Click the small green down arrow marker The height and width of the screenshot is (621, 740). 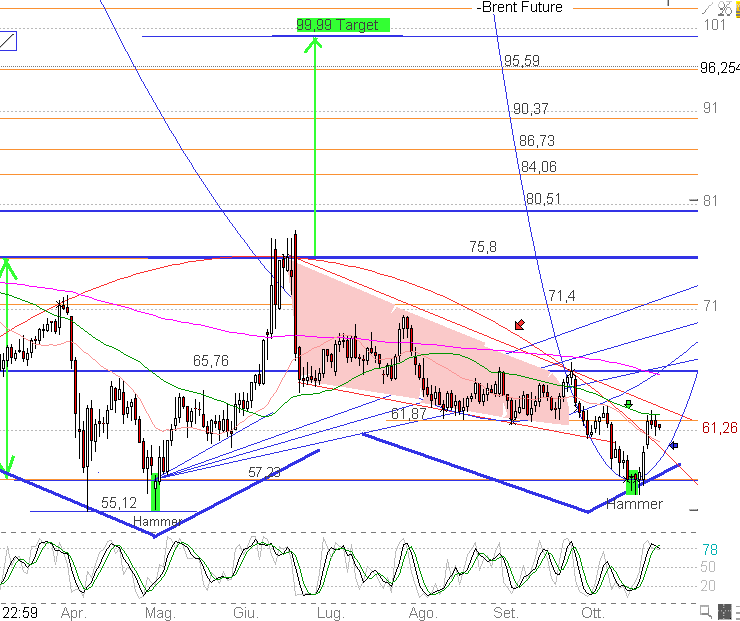click(x=628, y=403)
